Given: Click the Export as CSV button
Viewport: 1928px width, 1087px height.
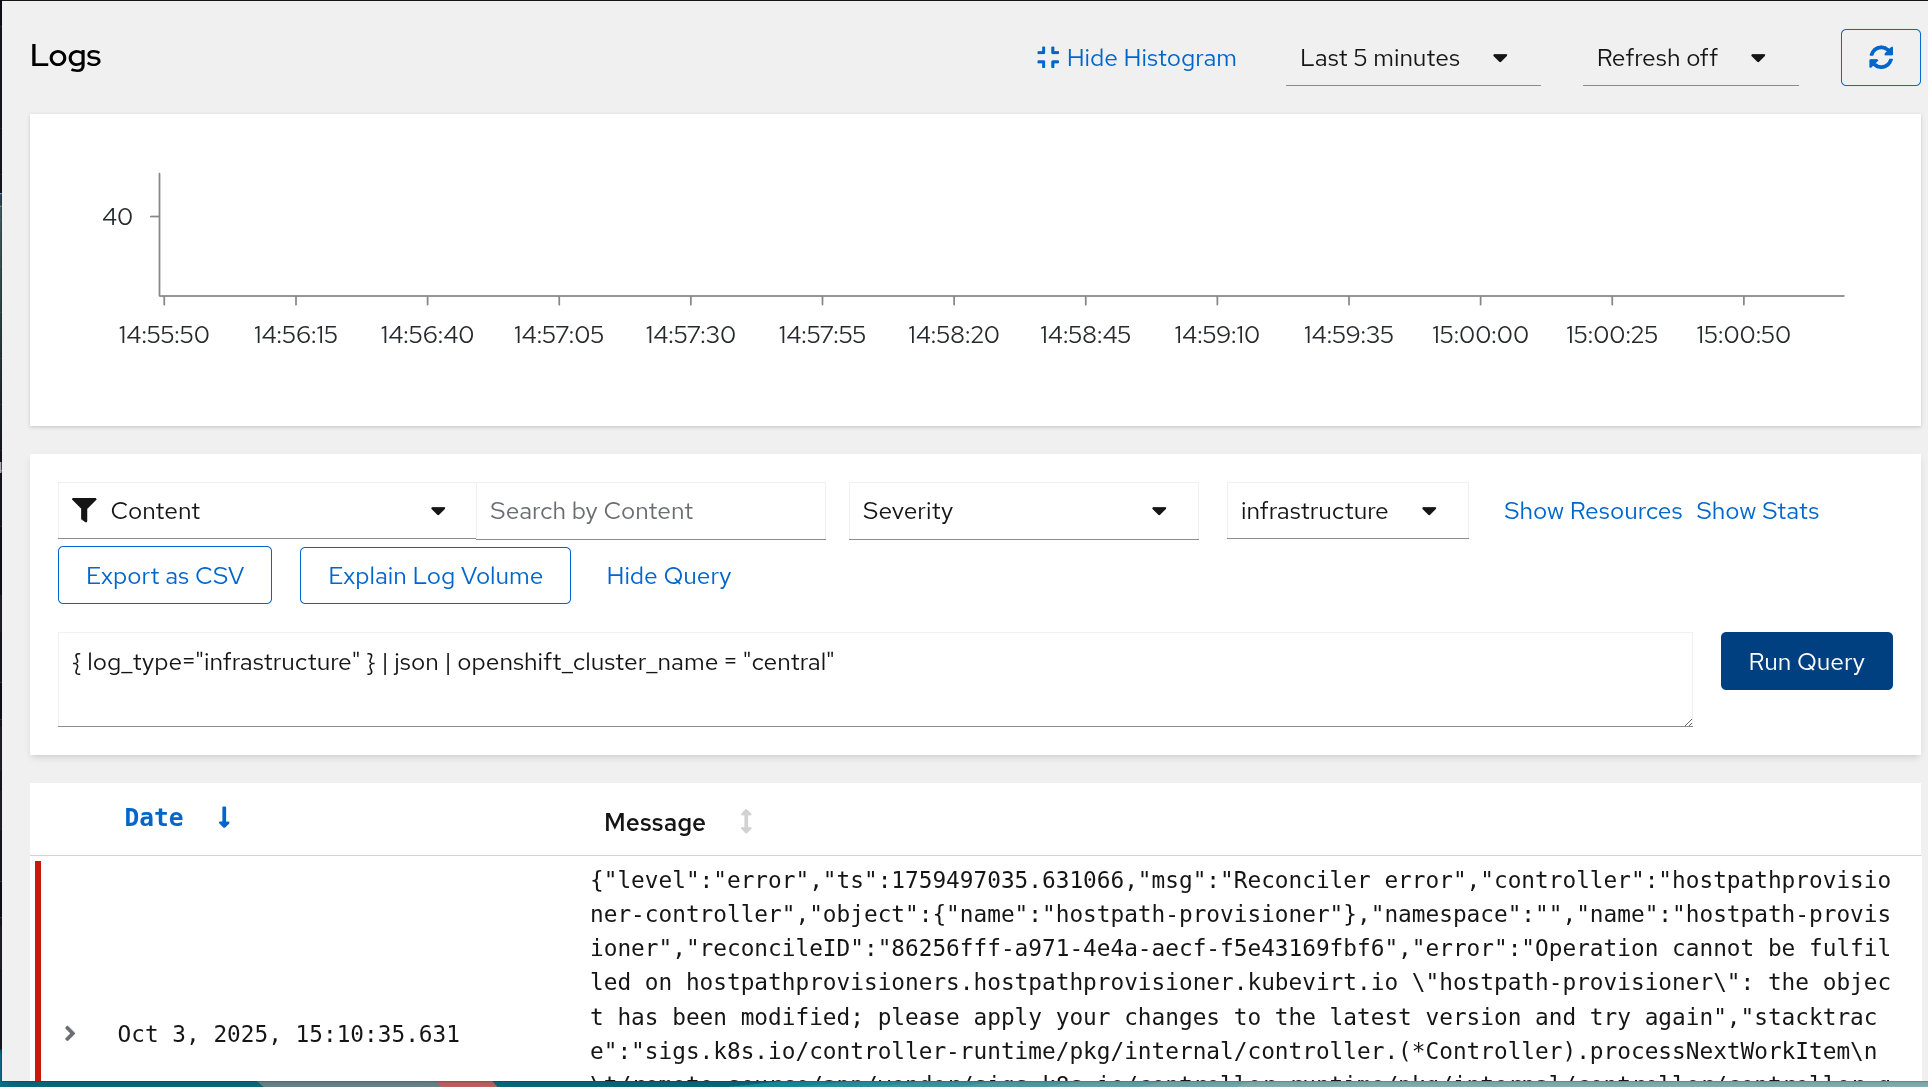Looking at the screenshot, I should pos(165,576).
